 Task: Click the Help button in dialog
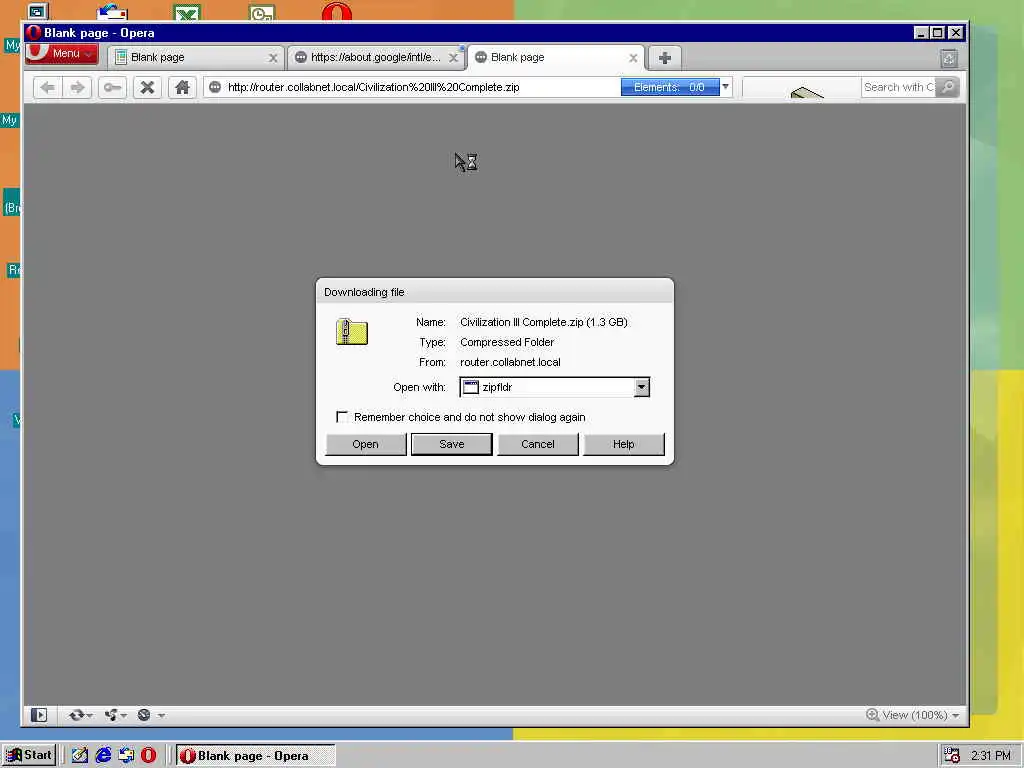pyautogui.click(x=624, y=444)
